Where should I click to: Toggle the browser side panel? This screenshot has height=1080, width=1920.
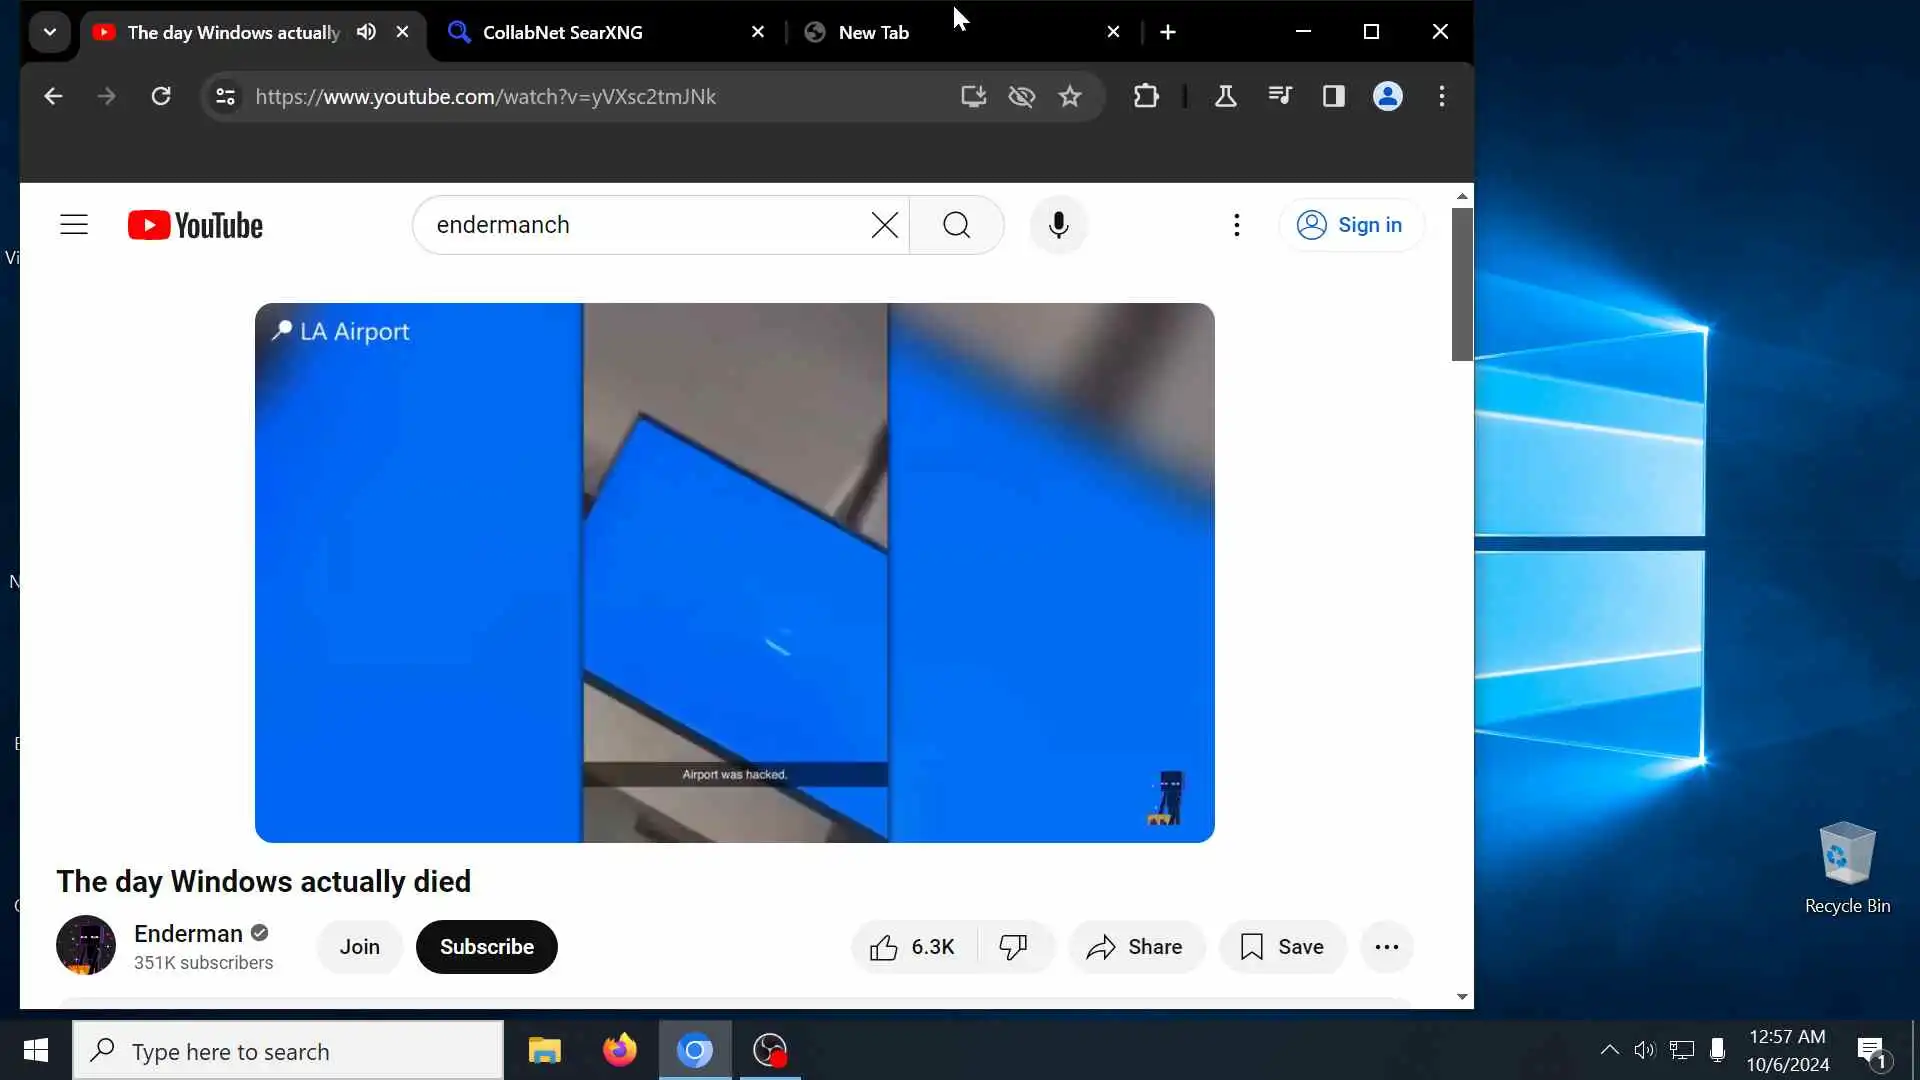[x=1333, y=96]
